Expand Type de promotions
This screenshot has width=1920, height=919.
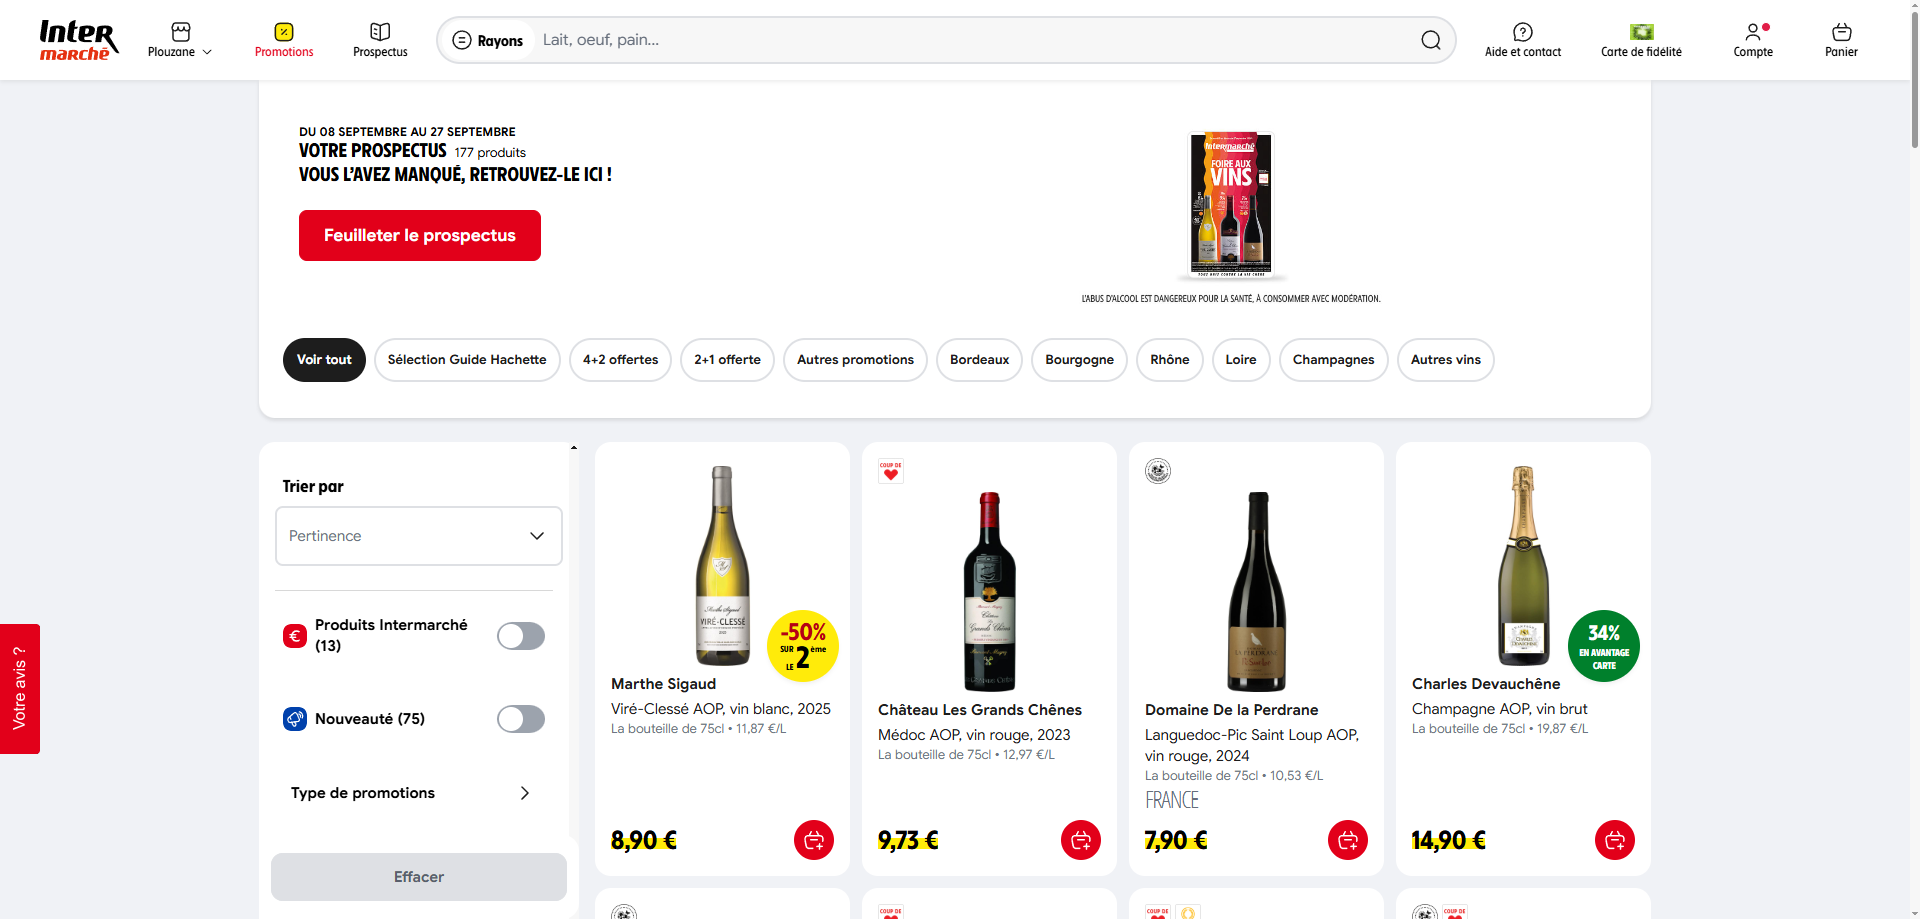(410, 793)
